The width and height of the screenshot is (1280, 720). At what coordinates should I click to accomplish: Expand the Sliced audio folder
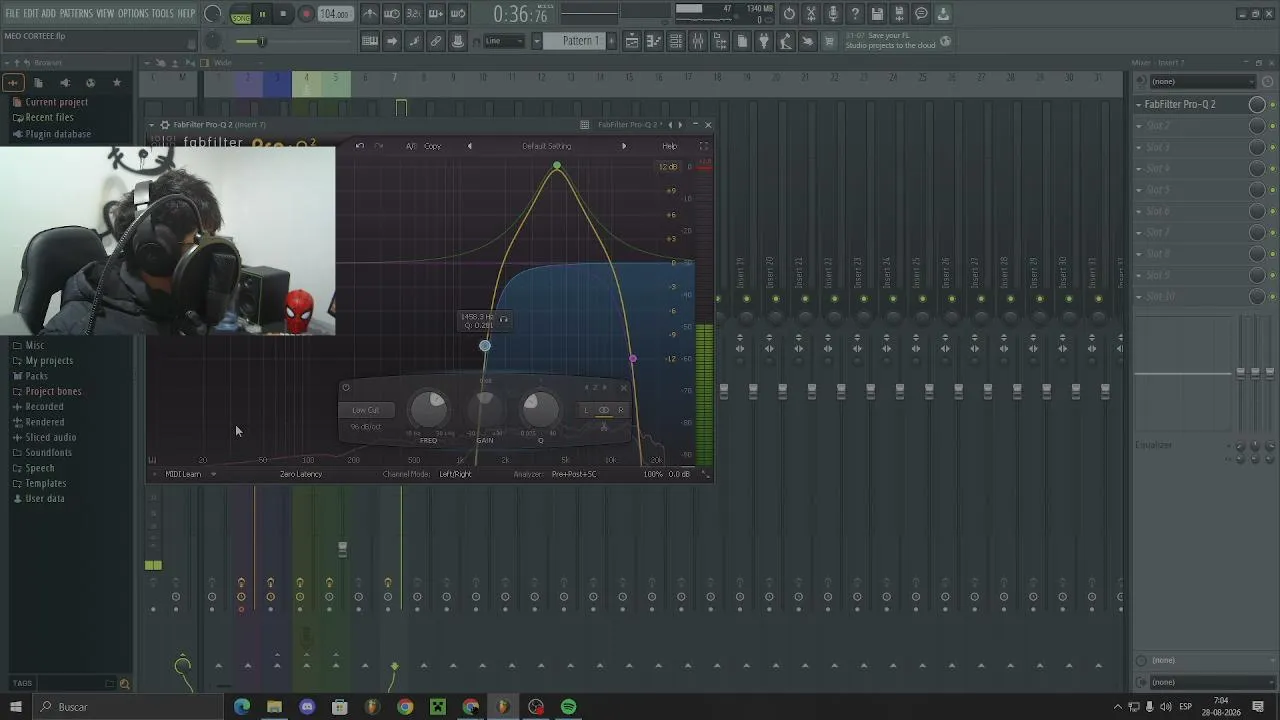(51, 438)
